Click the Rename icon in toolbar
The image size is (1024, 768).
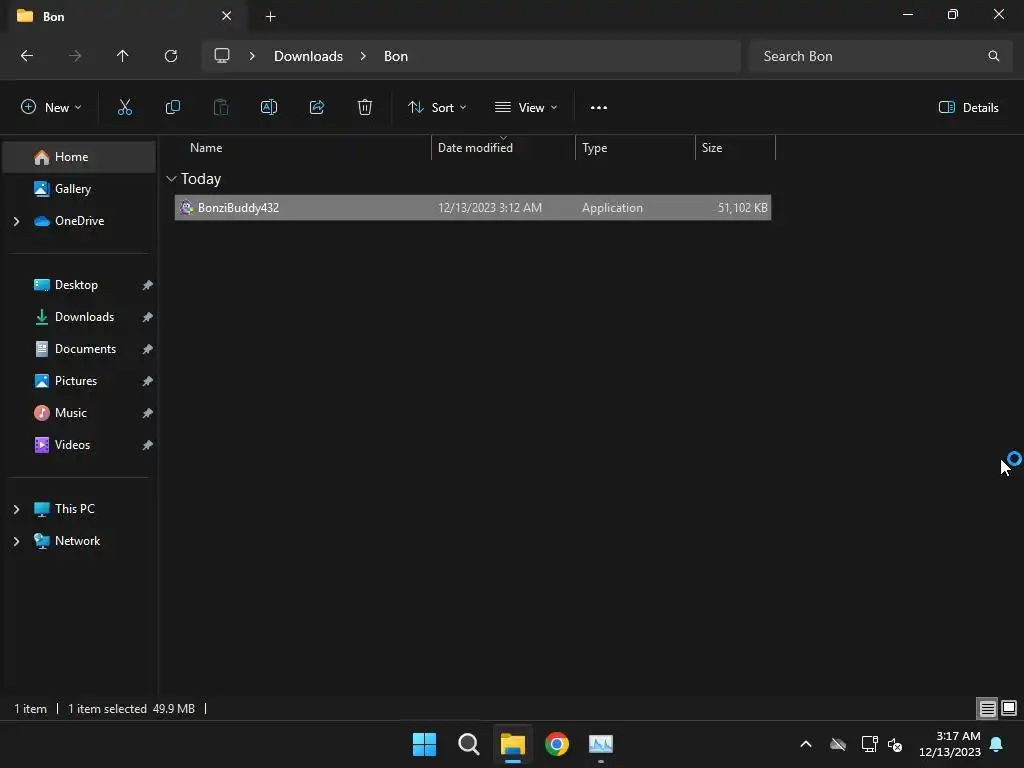tap(269, 108)
